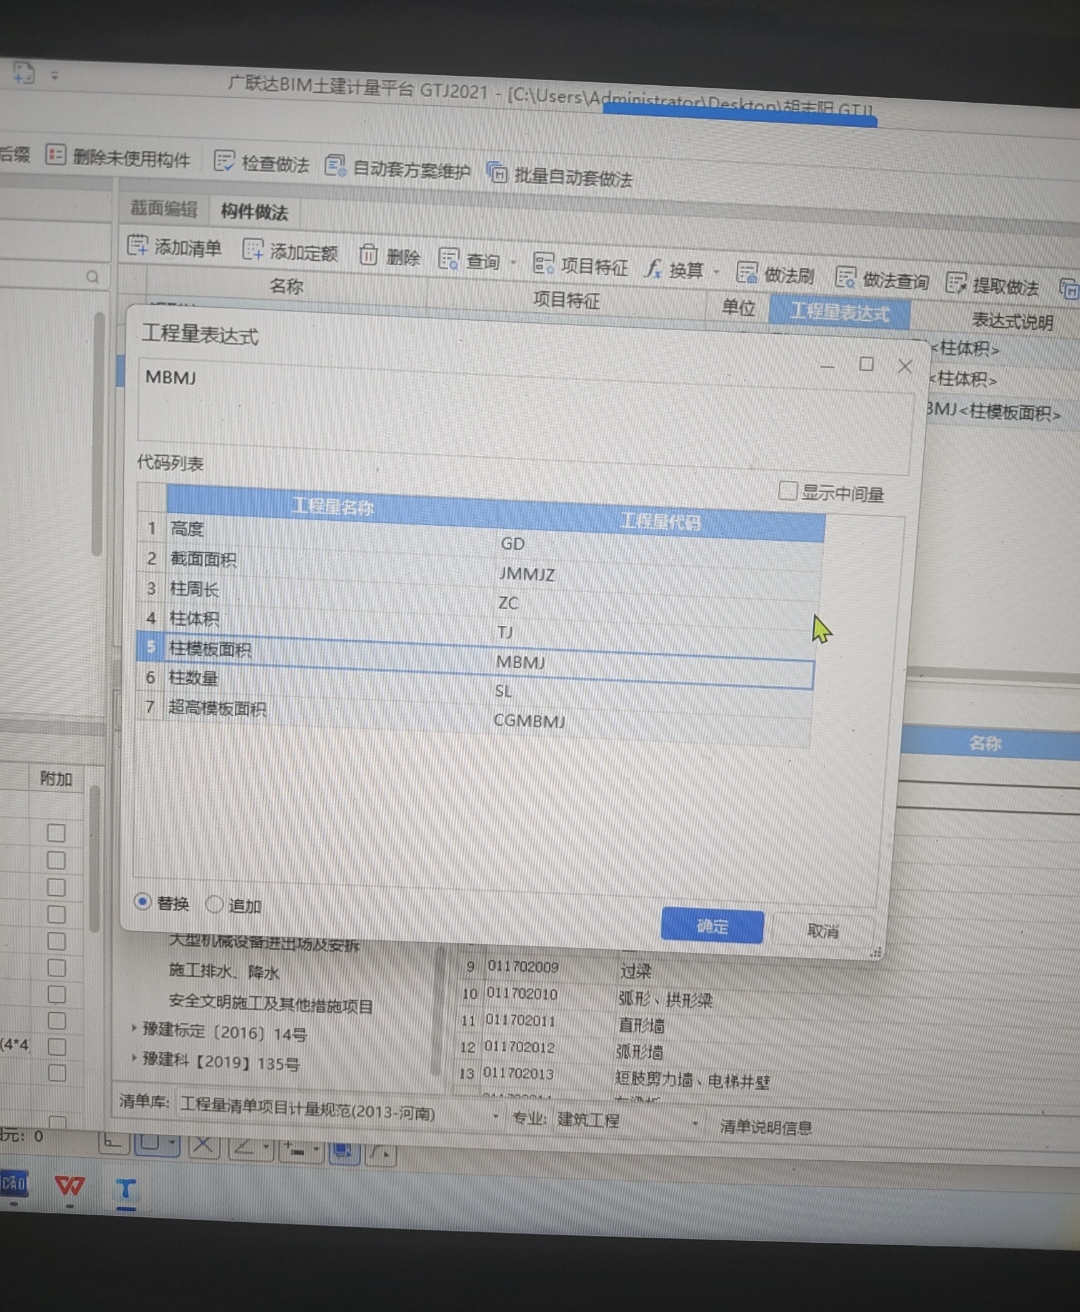
Task: Maximize the 工程量表达式 dialog
Action: click(x=866, y=364)
